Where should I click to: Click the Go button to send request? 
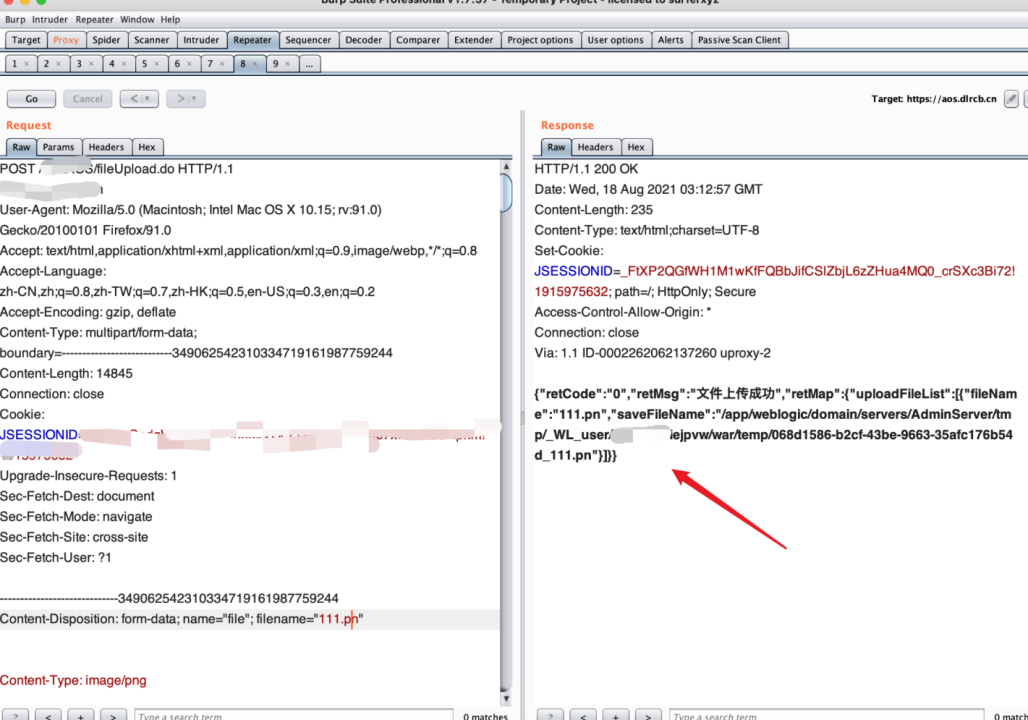31,99
